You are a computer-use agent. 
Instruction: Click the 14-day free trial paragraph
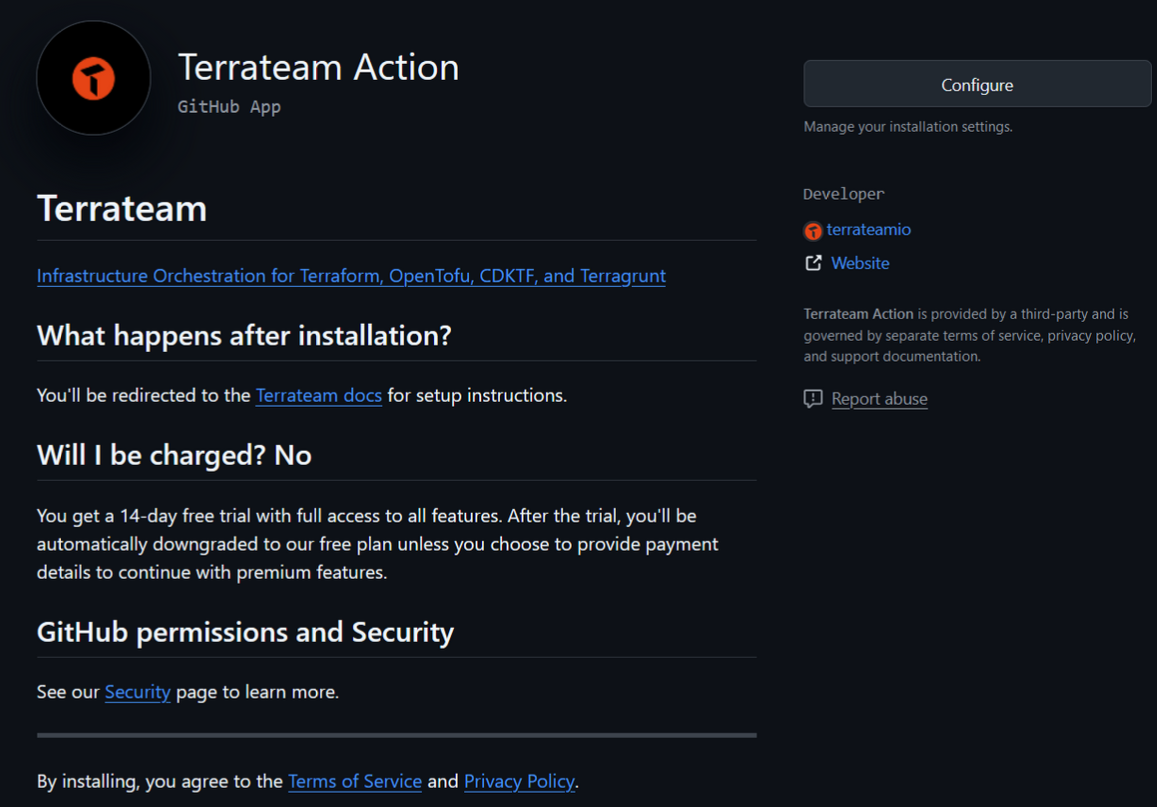pos(378,544)
